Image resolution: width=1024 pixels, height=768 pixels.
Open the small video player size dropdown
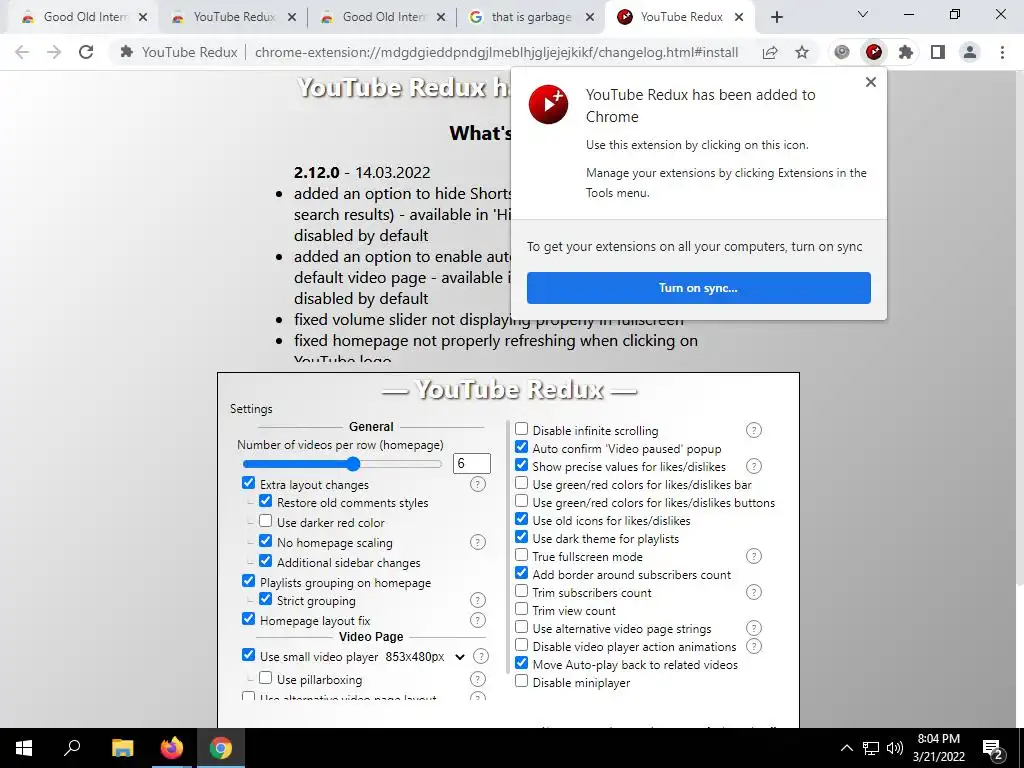[425, 657]
